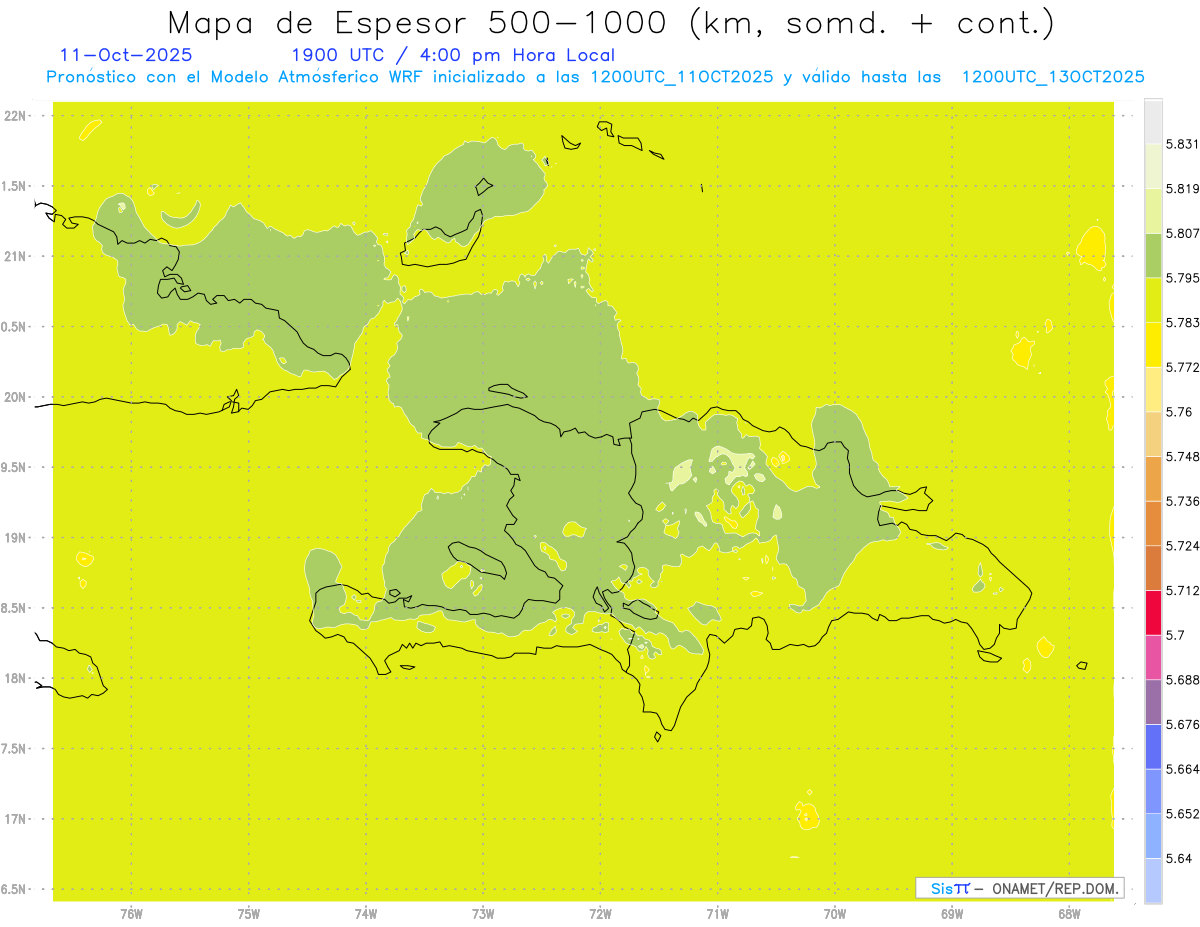Click the latitude label '19N'
Image resolution: width=1200 pixels, height=927 pixels.
pyautogui.click(x=15, y=538)
